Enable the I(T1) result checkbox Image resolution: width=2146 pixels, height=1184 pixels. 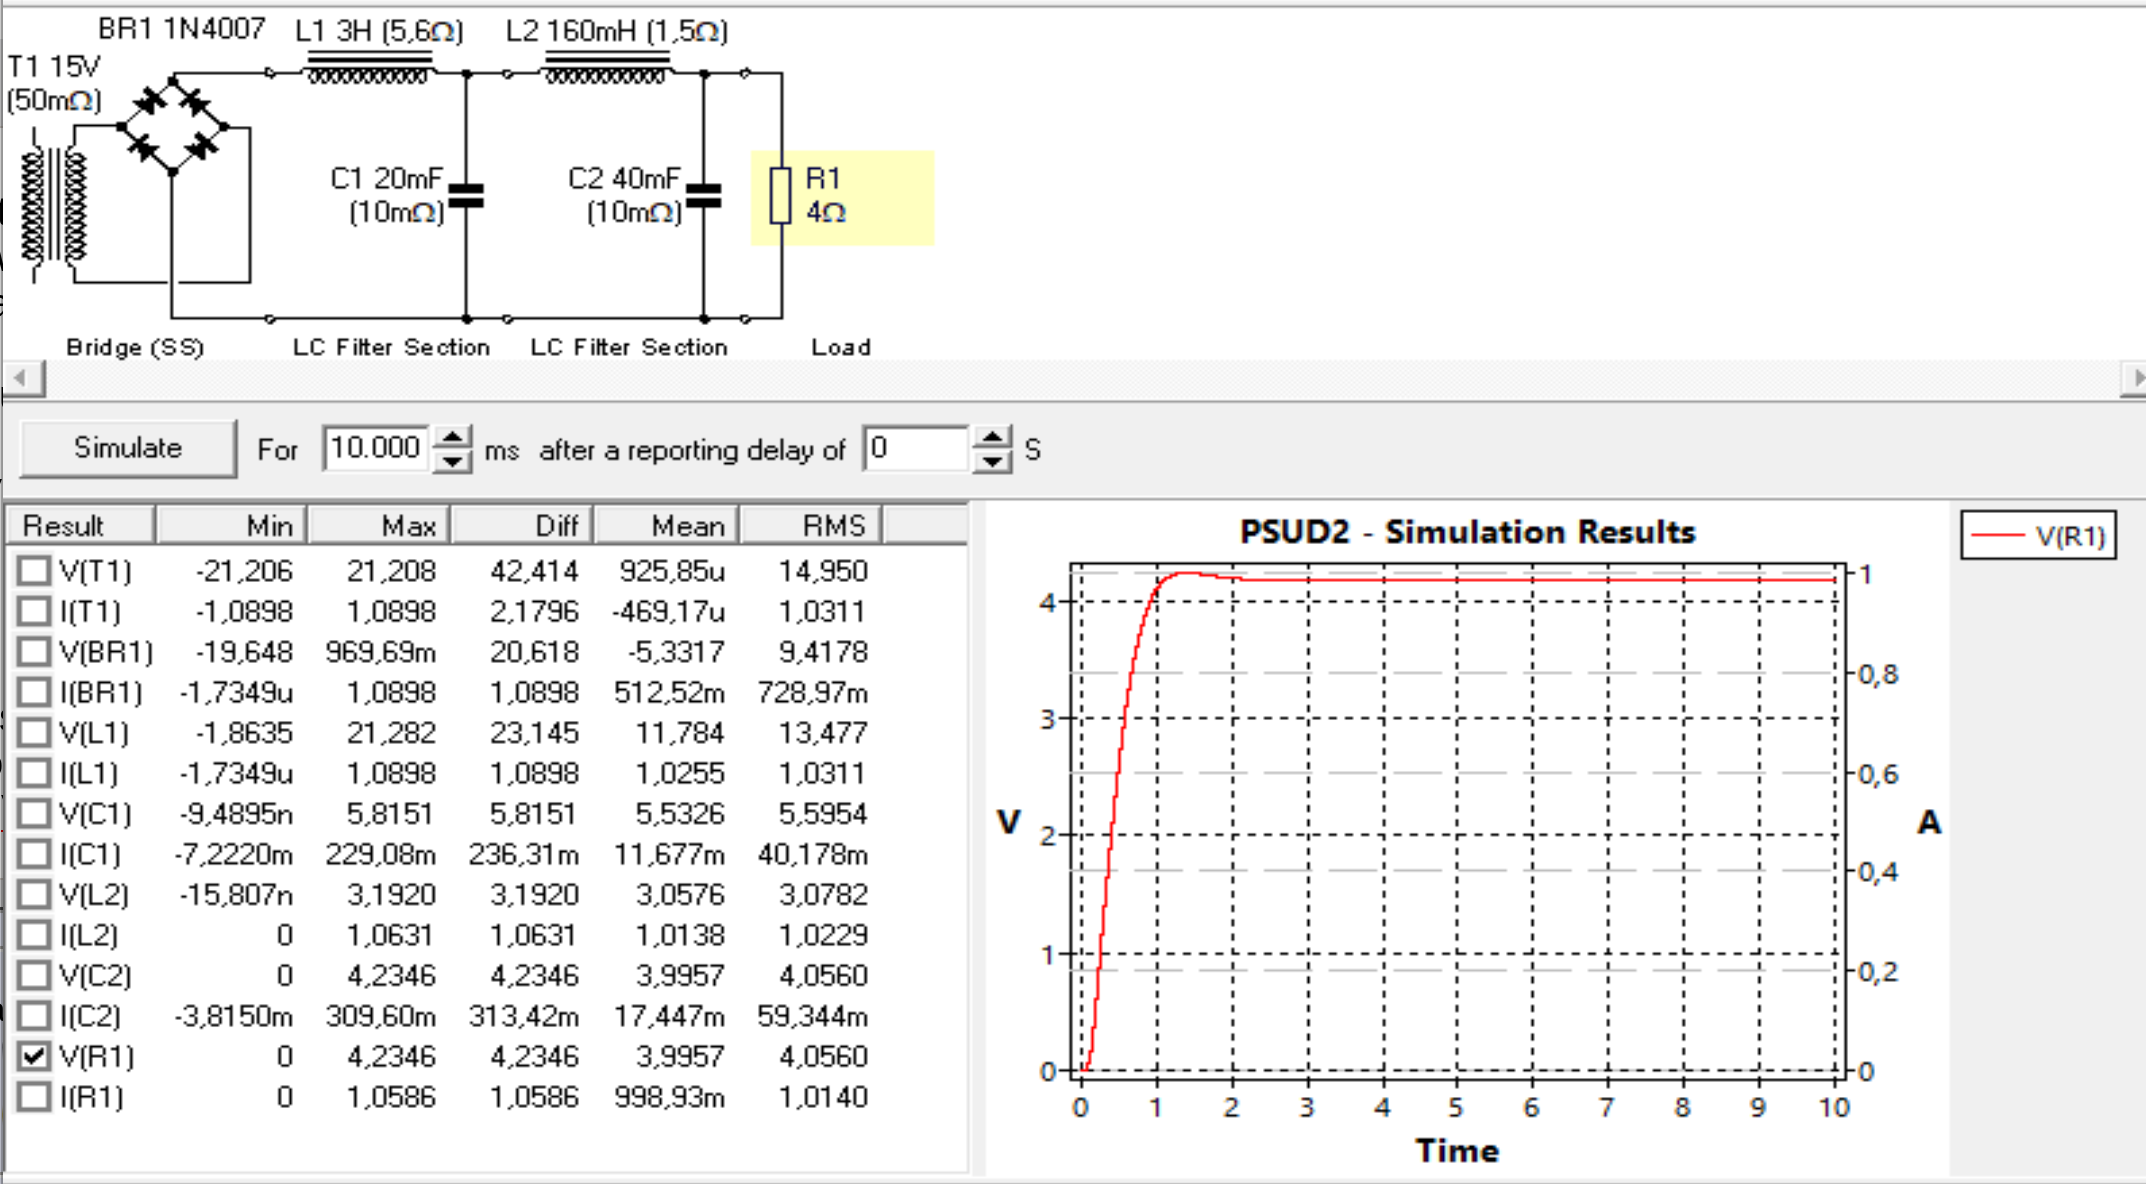coord(34,611)
